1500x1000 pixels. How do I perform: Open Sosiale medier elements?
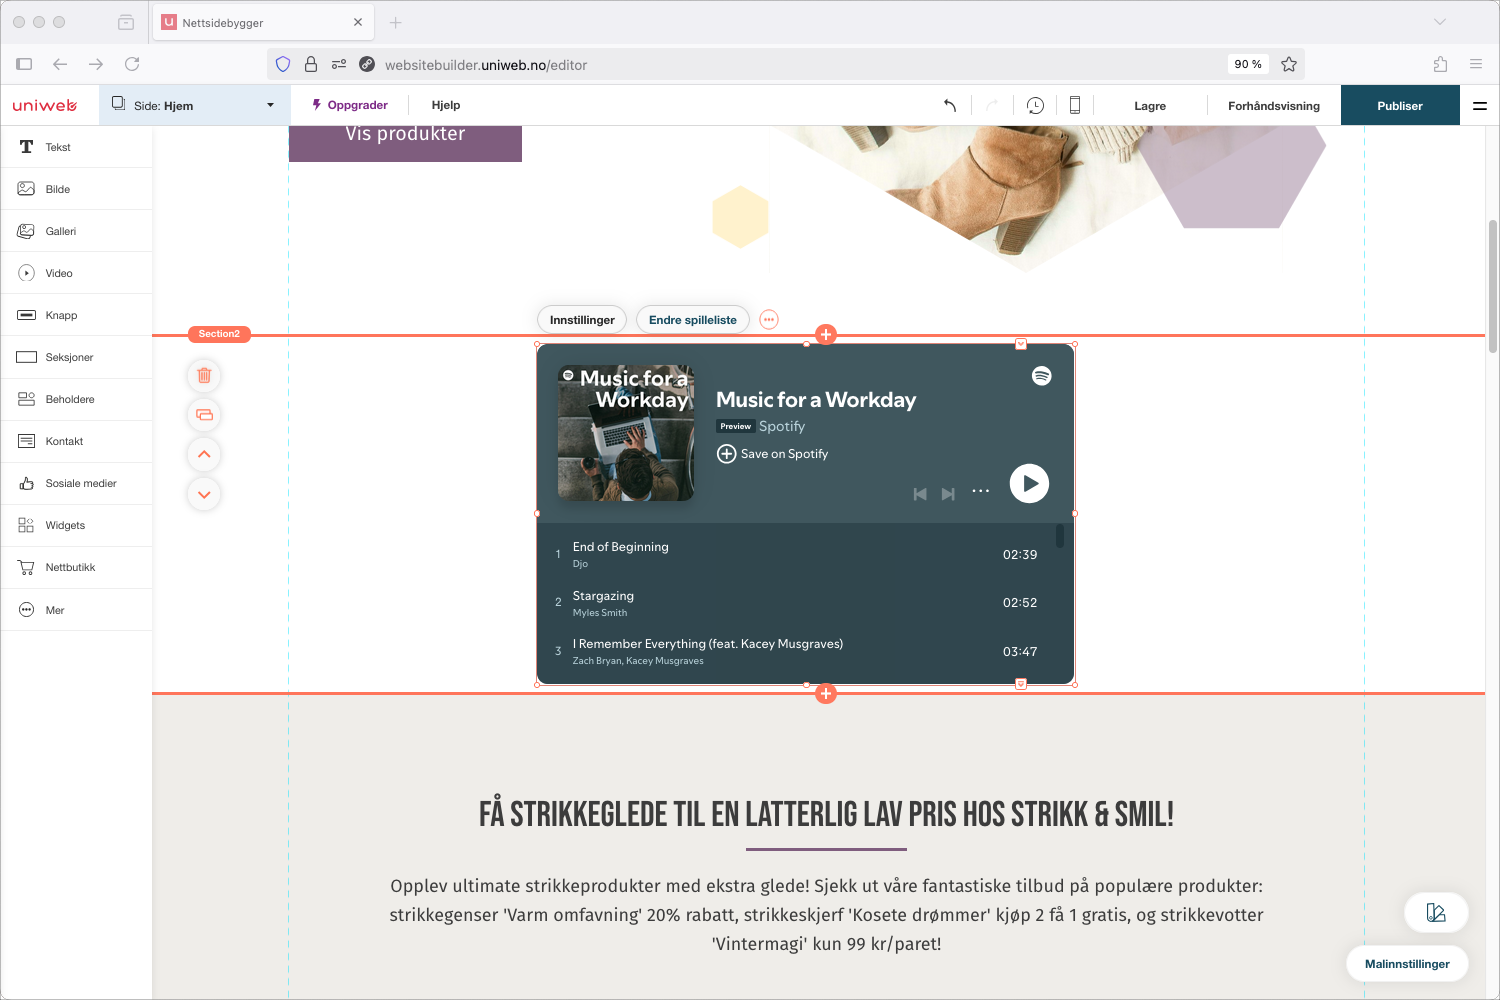click(x=76, y=483)
